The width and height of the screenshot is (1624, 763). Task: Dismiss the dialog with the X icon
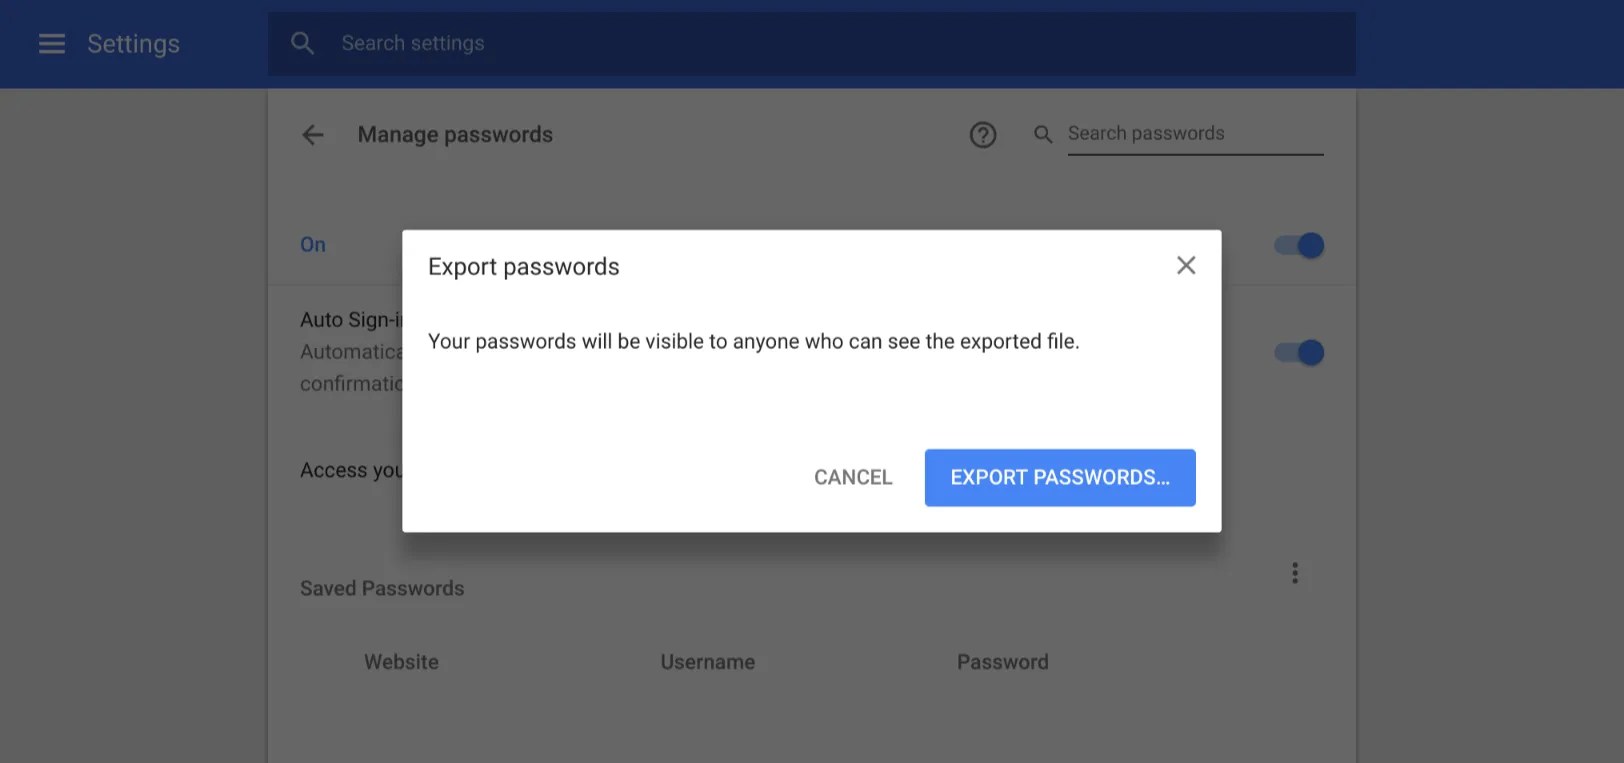[x=1185, y=265]
